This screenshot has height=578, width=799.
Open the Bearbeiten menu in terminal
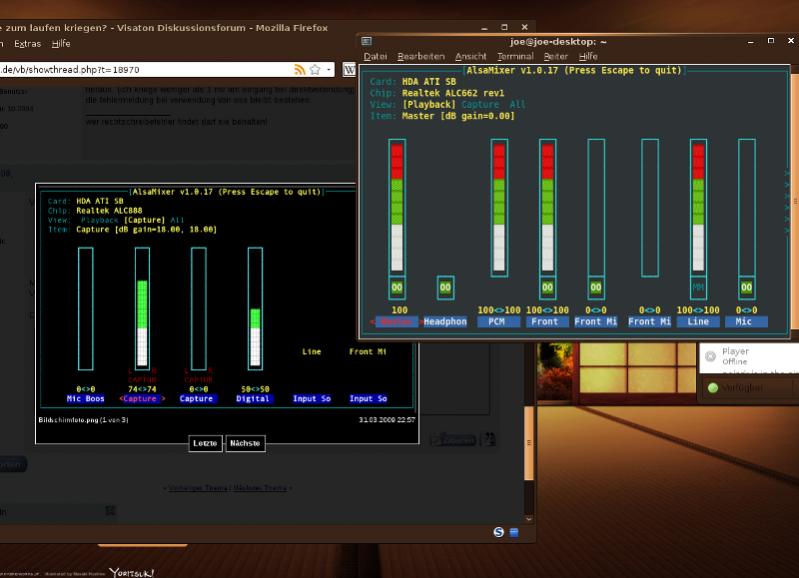pos(421,56)
